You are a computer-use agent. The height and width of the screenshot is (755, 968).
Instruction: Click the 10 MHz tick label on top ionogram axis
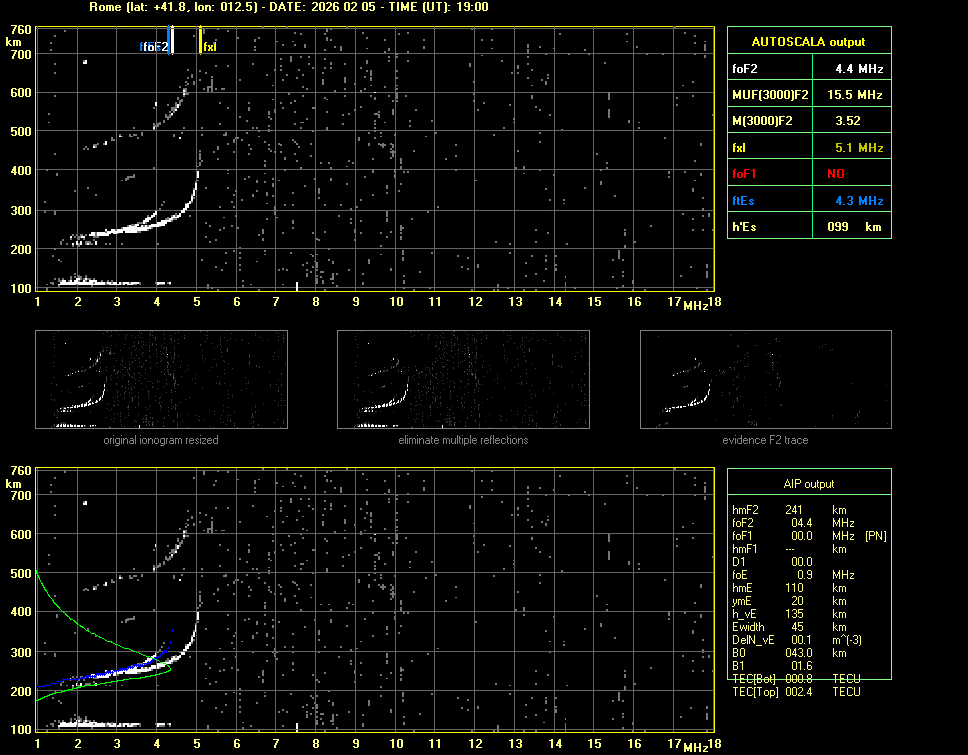[396, 302]
